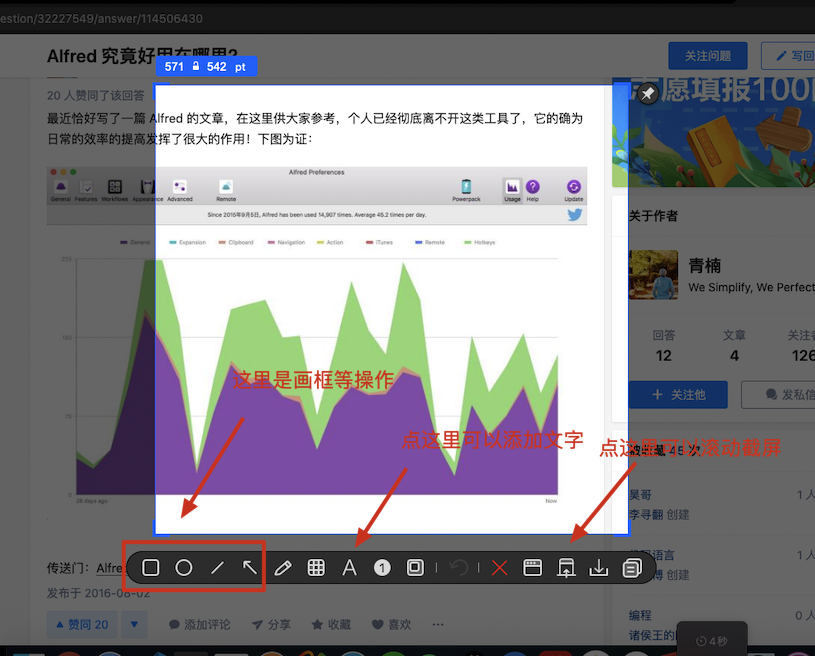Screen dimensions: 815x656
Task: Undo the last annotation
Action: click(x=458, y=568)
